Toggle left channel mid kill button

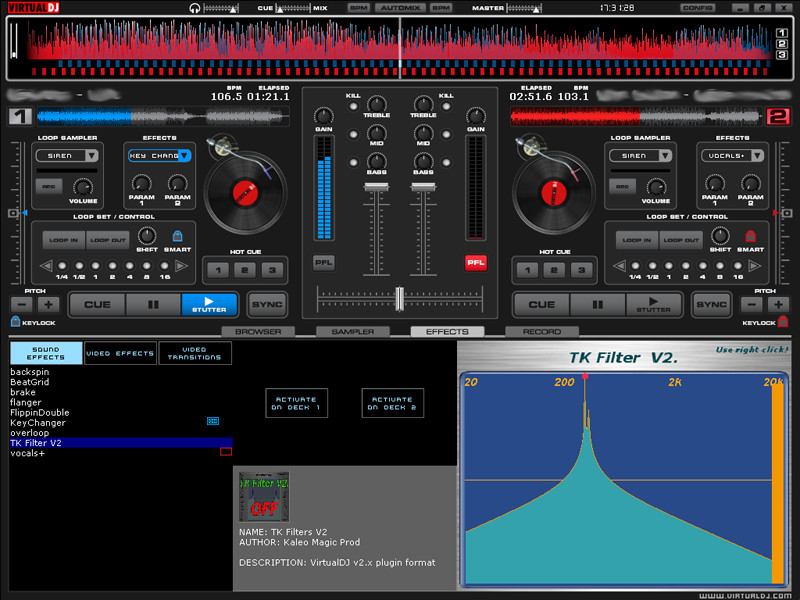coord(353,135)
